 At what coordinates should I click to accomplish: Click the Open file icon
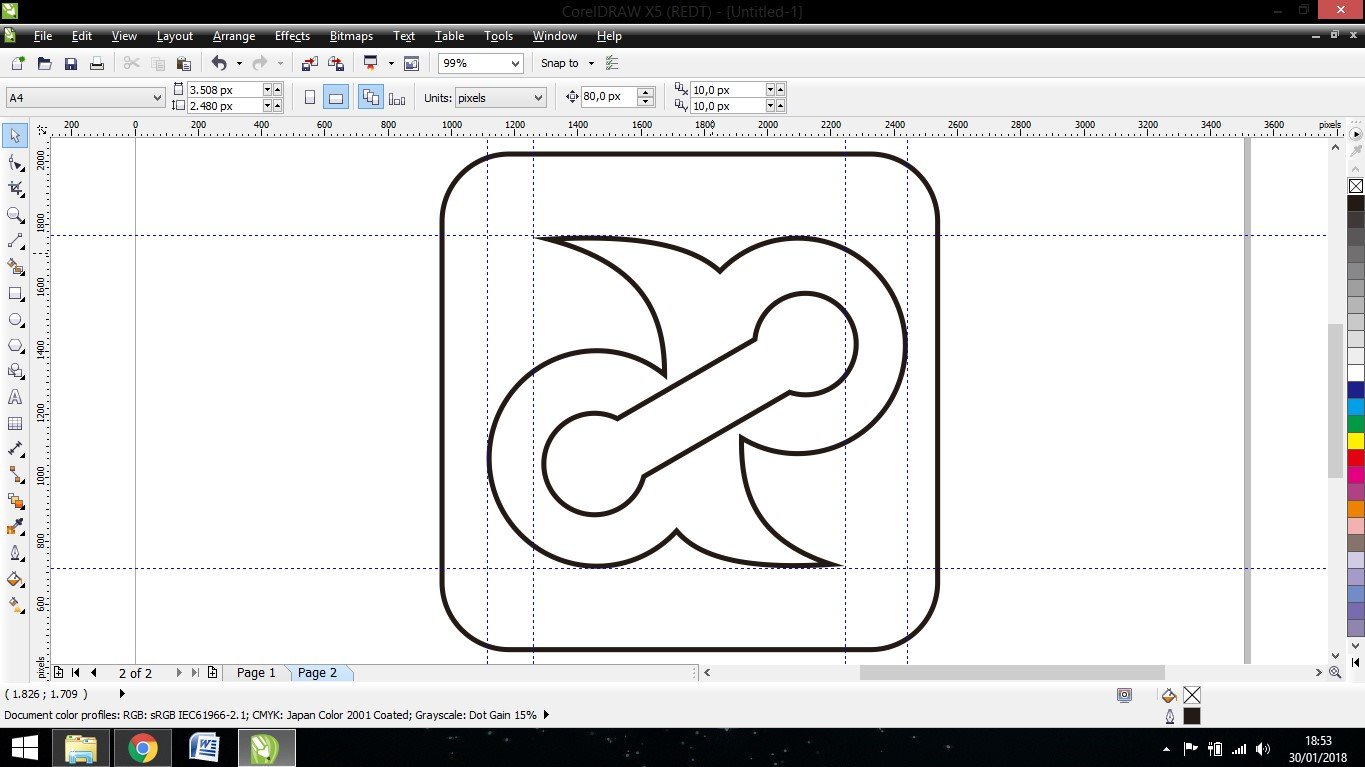tap(44, 63)
